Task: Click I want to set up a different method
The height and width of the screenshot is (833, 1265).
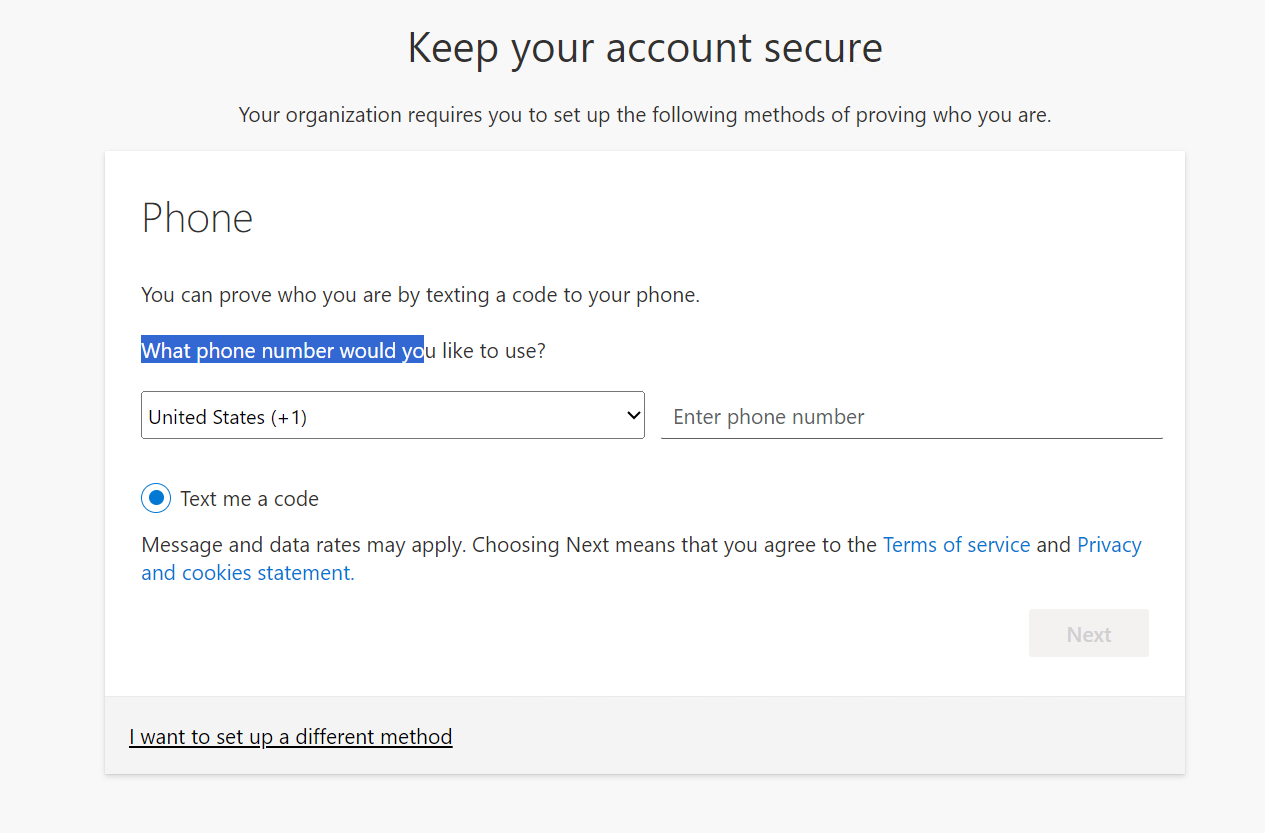Action: coord(290,737)
